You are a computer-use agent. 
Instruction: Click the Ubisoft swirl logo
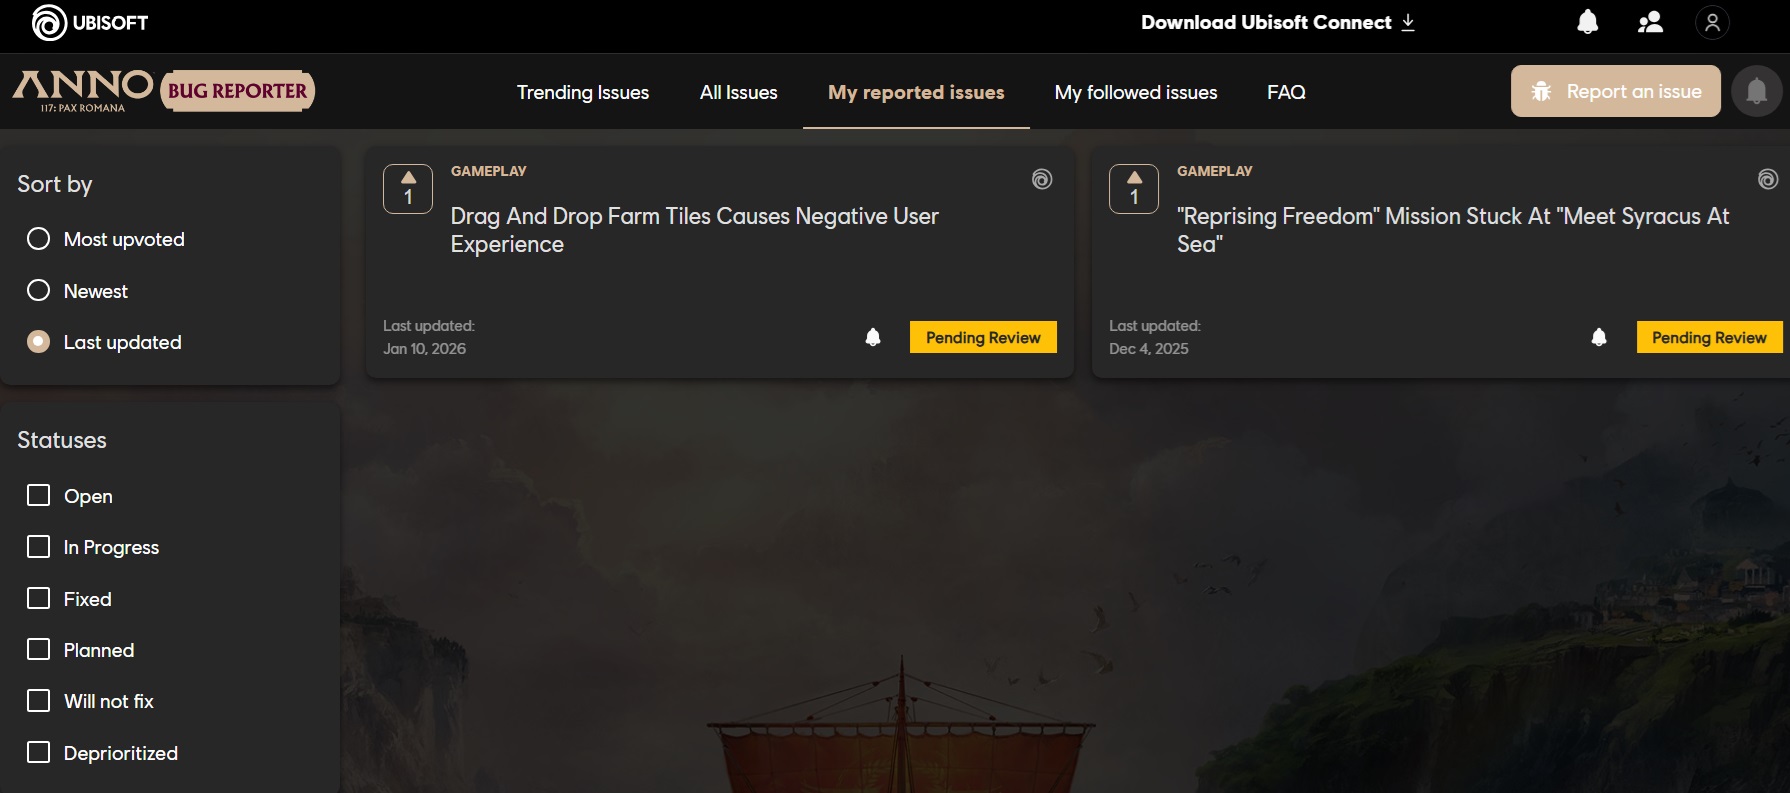tap(49, 23)
